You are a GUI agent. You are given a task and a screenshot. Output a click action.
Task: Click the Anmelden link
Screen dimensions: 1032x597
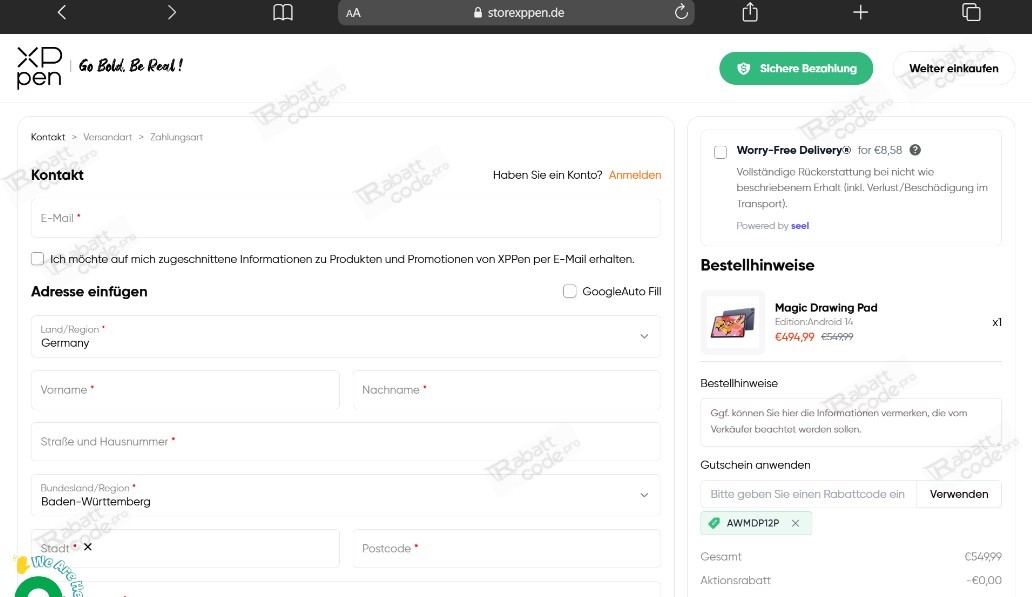pos(634,175)
